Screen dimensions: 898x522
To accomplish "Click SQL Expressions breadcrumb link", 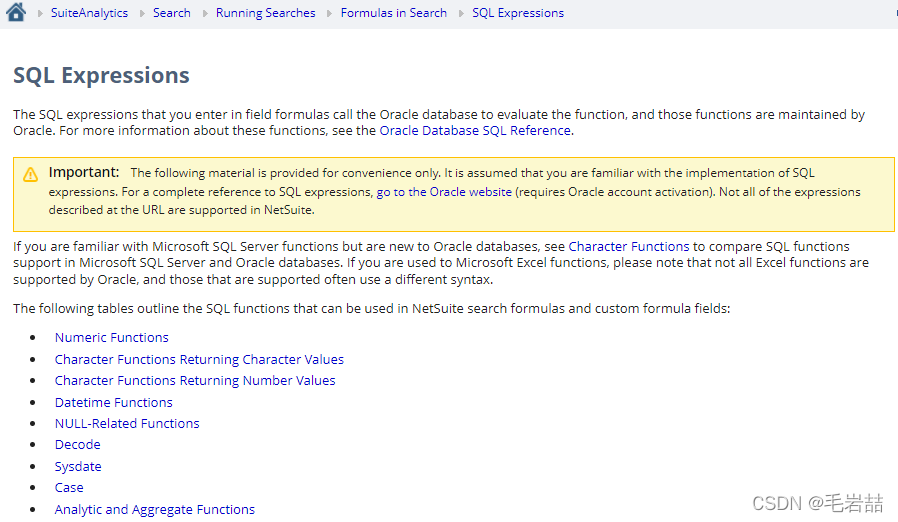I will 518,13.
